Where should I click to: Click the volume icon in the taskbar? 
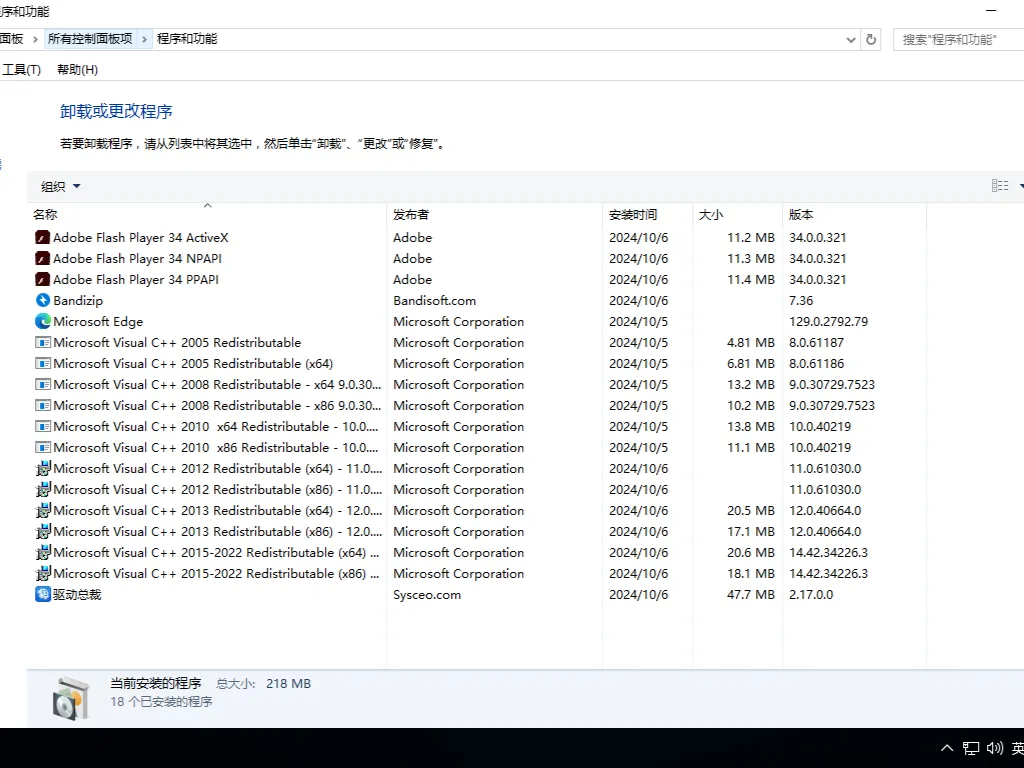click(x=994, y=748)
